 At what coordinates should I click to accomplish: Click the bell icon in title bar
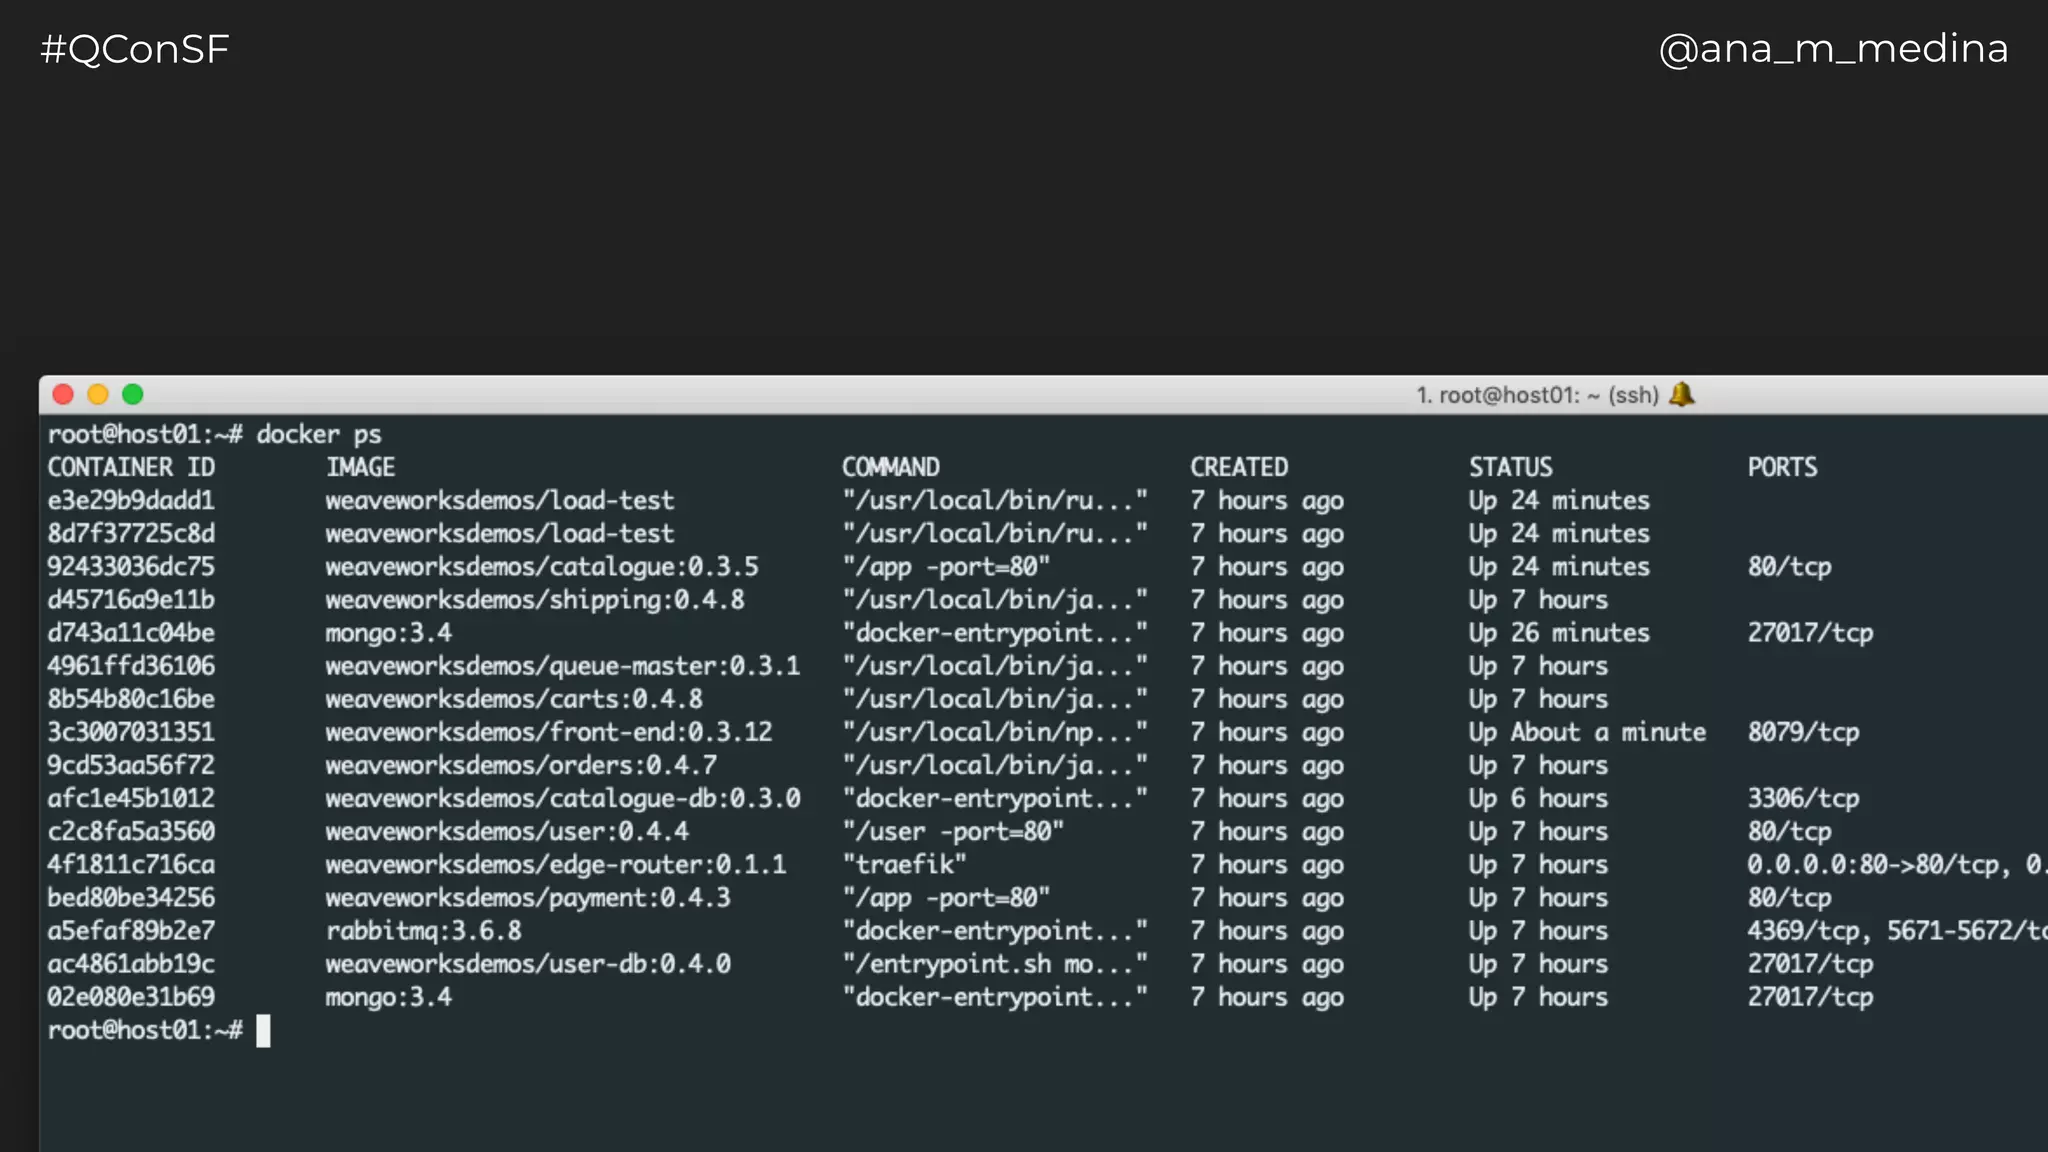coord(1682,394)
